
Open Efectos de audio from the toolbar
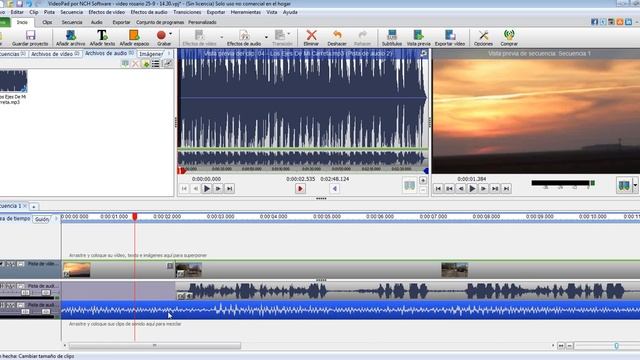(x=244, y=38)
